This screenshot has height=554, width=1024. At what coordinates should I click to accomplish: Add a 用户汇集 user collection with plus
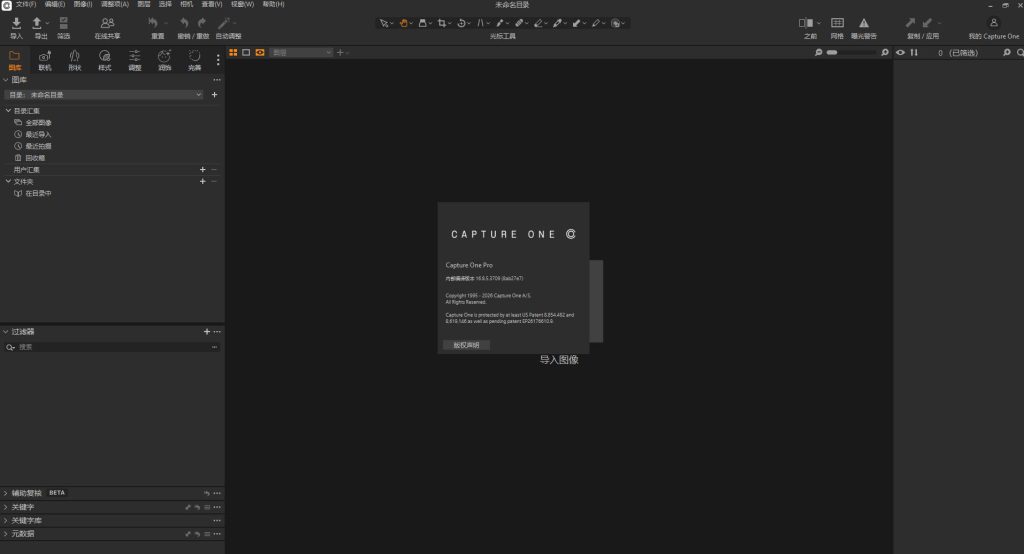(x=202, y=170)
